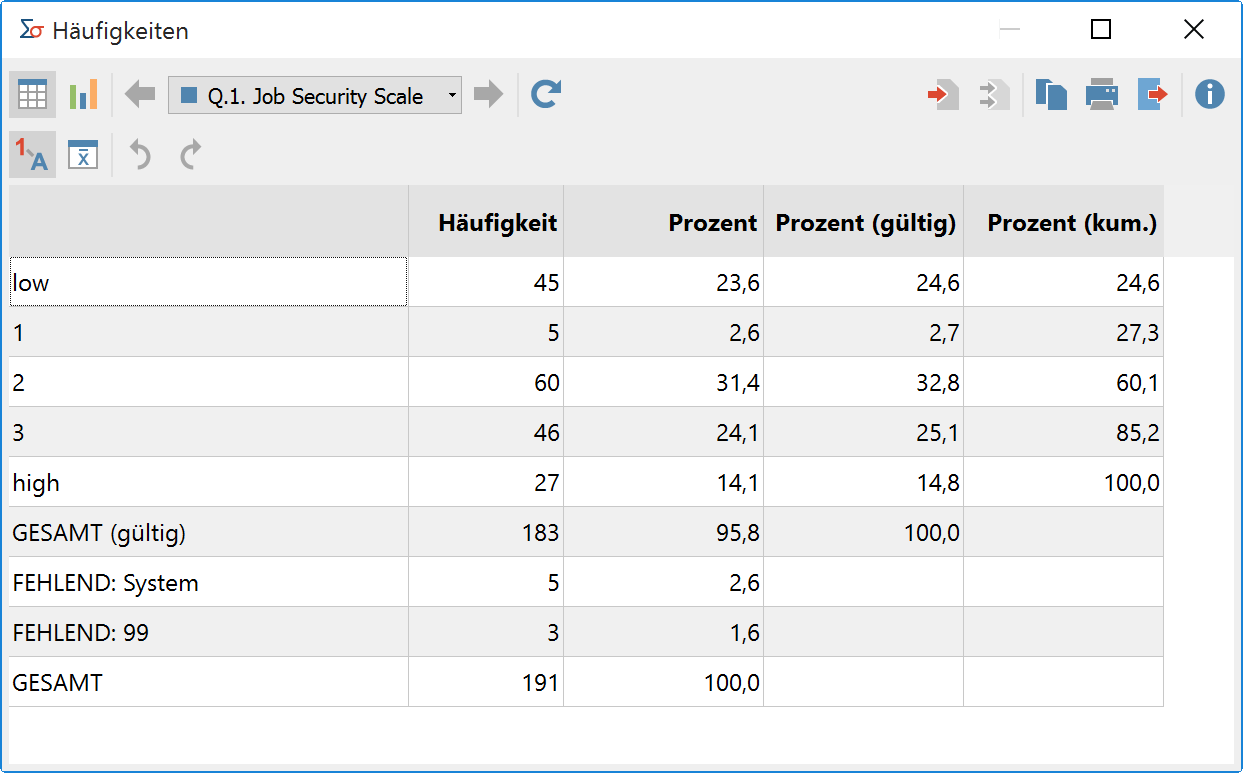Copy table to clipboard icon
Screen dimensions: 1243x773
[1051, 95]
